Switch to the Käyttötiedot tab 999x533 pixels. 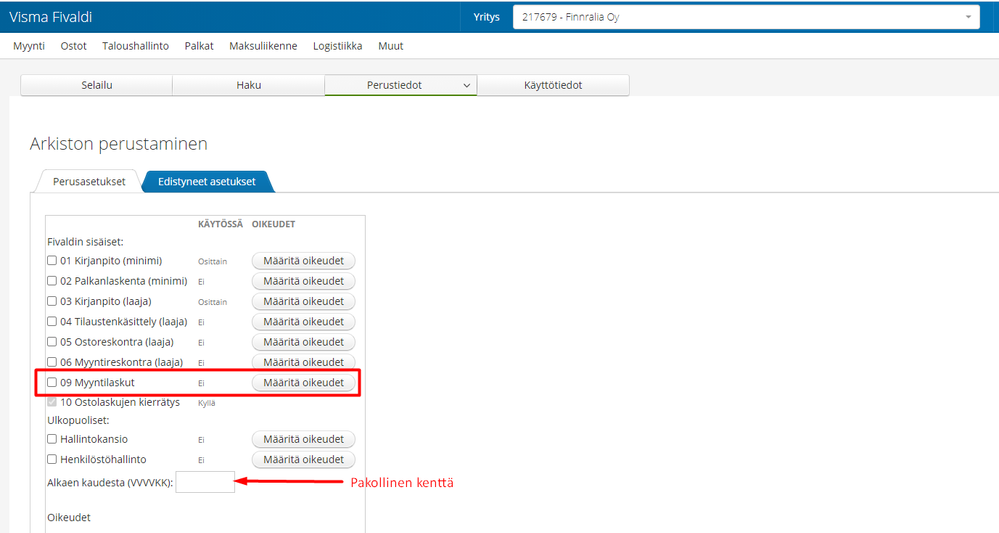click(x=553, y=85)
